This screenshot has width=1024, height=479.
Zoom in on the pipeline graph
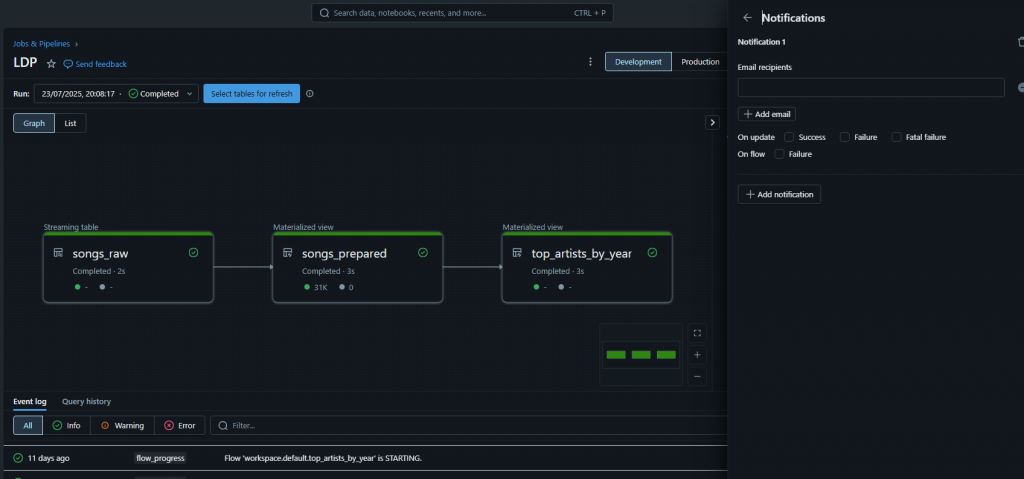click(x=697, y=355)
